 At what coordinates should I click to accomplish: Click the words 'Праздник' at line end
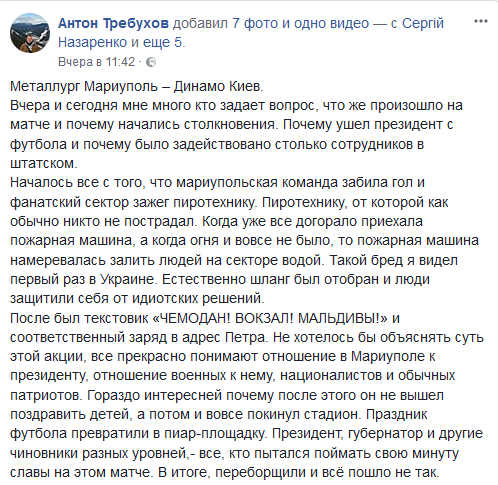pyautogui.click(x=396, y=414)
